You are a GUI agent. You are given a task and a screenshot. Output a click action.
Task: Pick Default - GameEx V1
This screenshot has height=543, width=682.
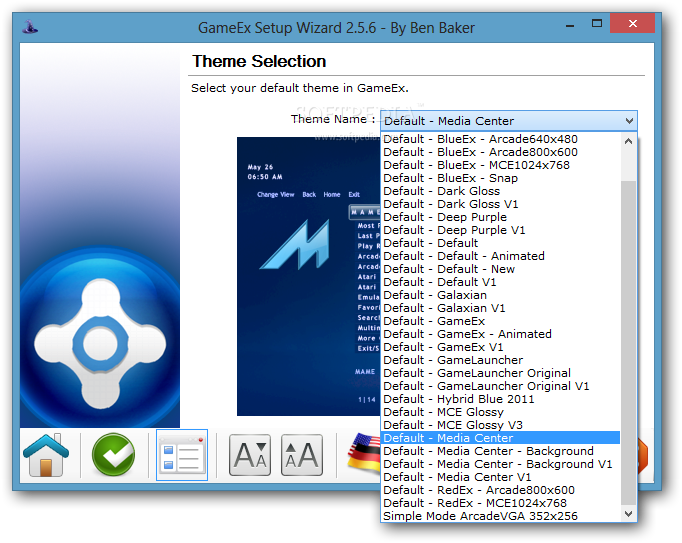pos(500,347)
